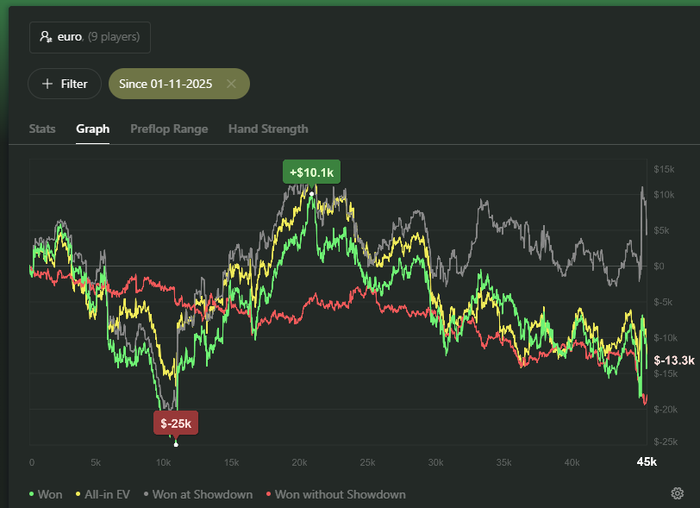Hide the Won at Showdown series
The width and height of the screenshot is (700, 508).
[x=202, y=494]
